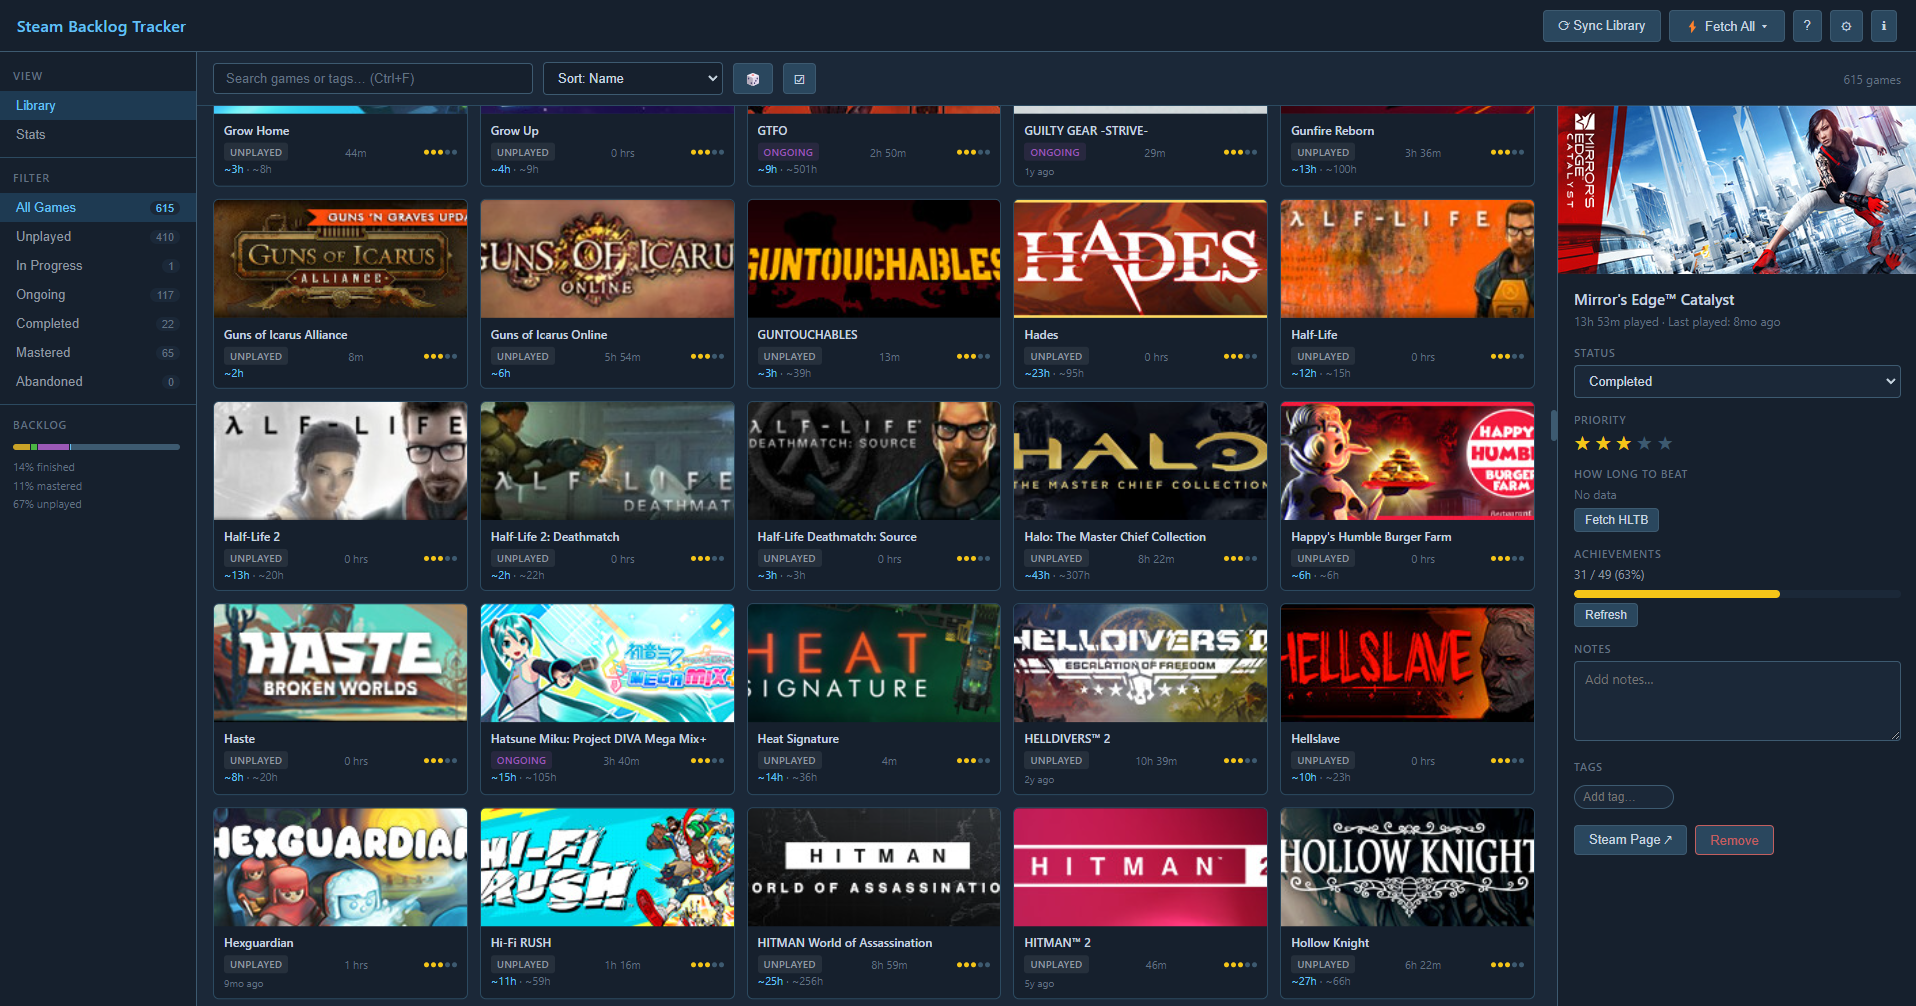
Task: Click the library scrollbar handle
Action: (x=1553, y=425)
